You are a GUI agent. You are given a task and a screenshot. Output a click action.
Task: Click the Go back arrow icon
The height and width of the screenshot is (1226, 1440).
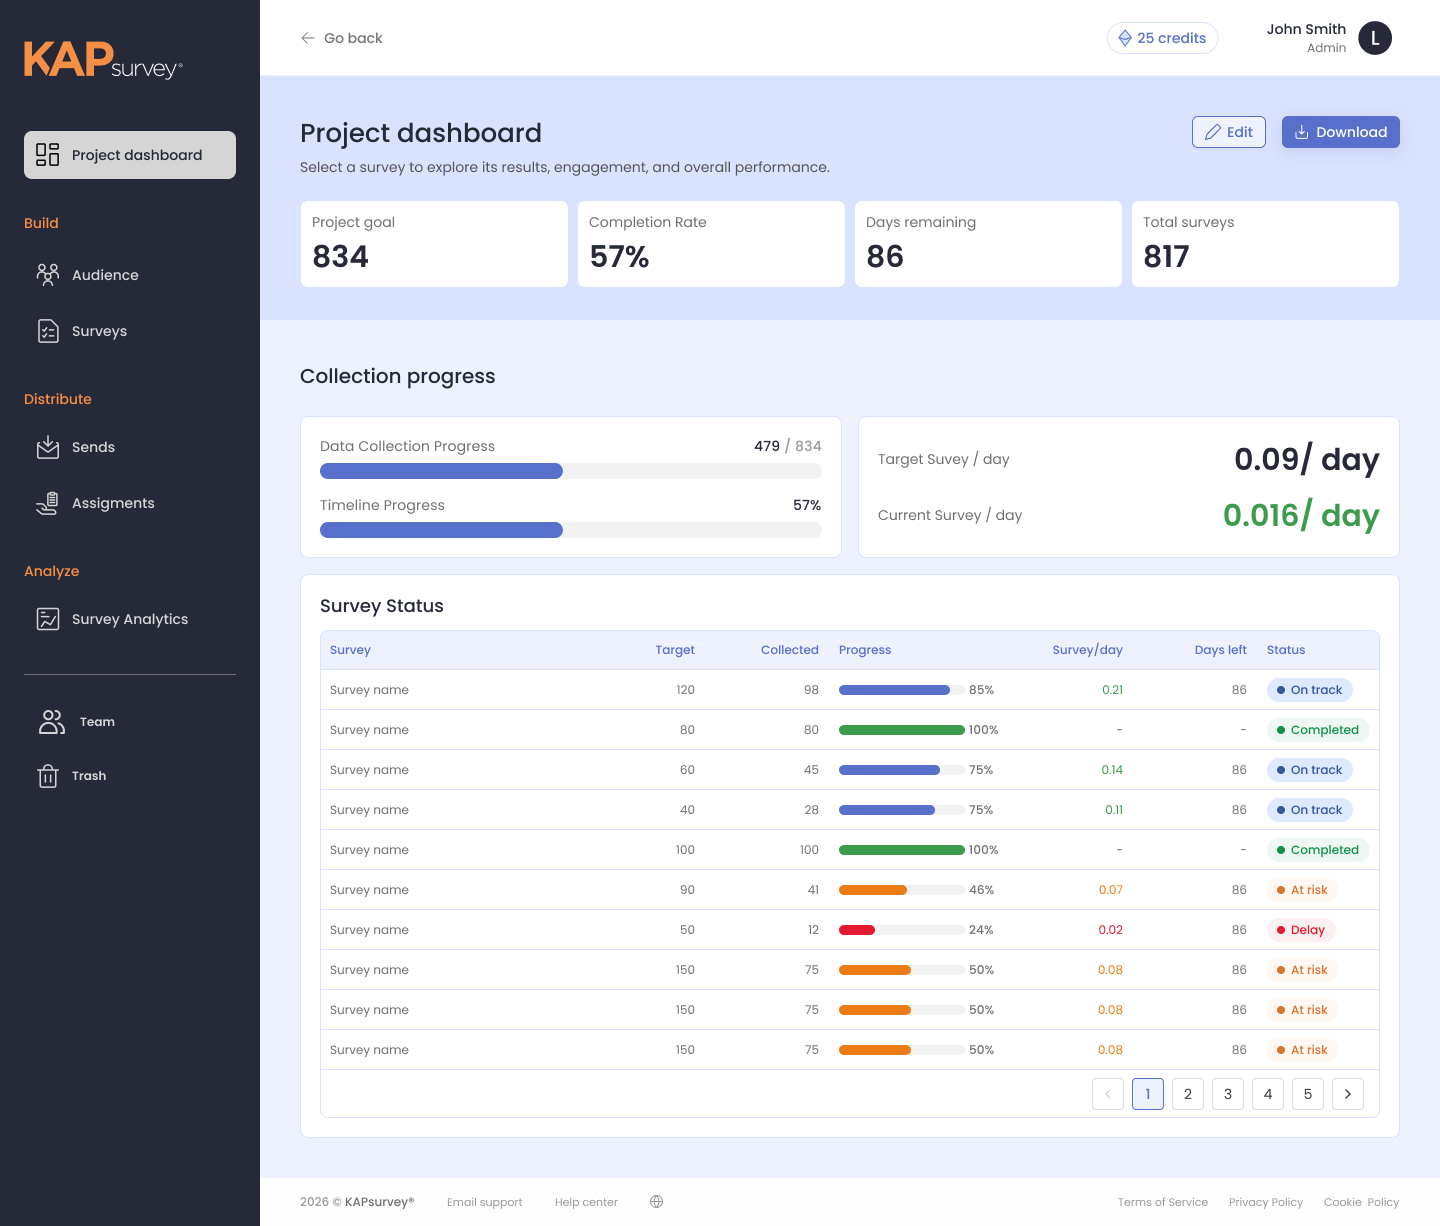pos(308,38)
